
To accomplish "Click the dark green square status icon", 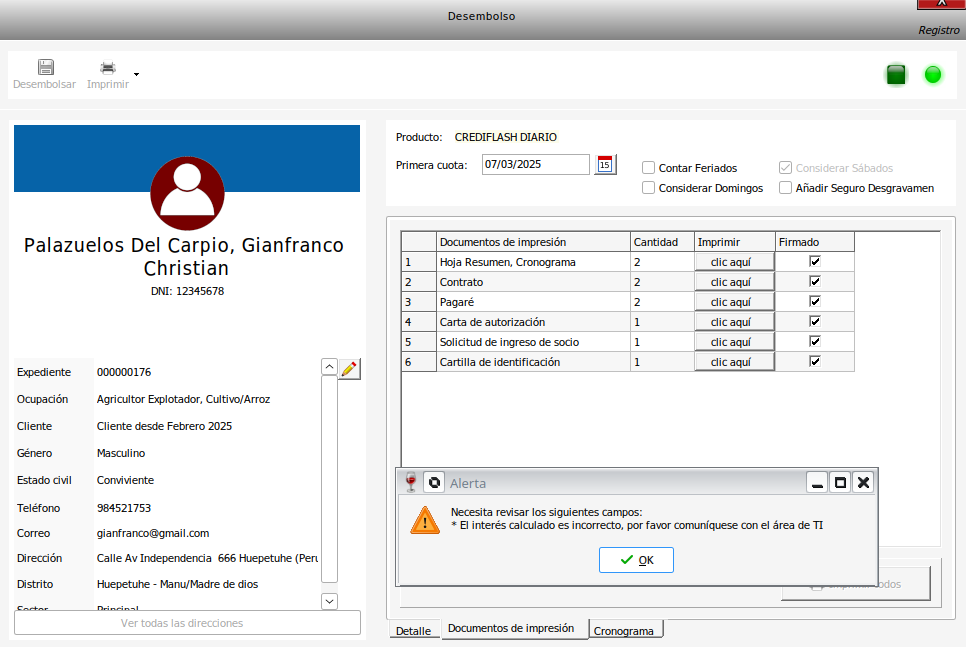I will (x=896, y=74).
